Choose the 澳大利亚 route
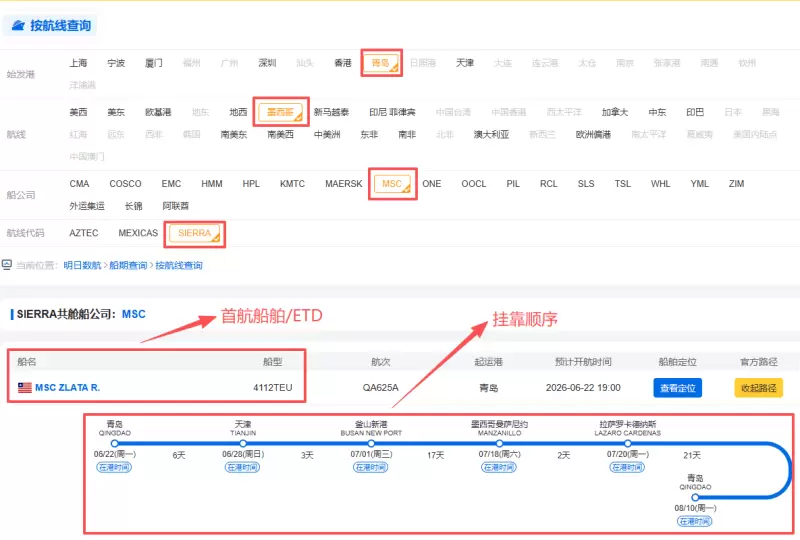800x540 pixels. tap(491, 134)
